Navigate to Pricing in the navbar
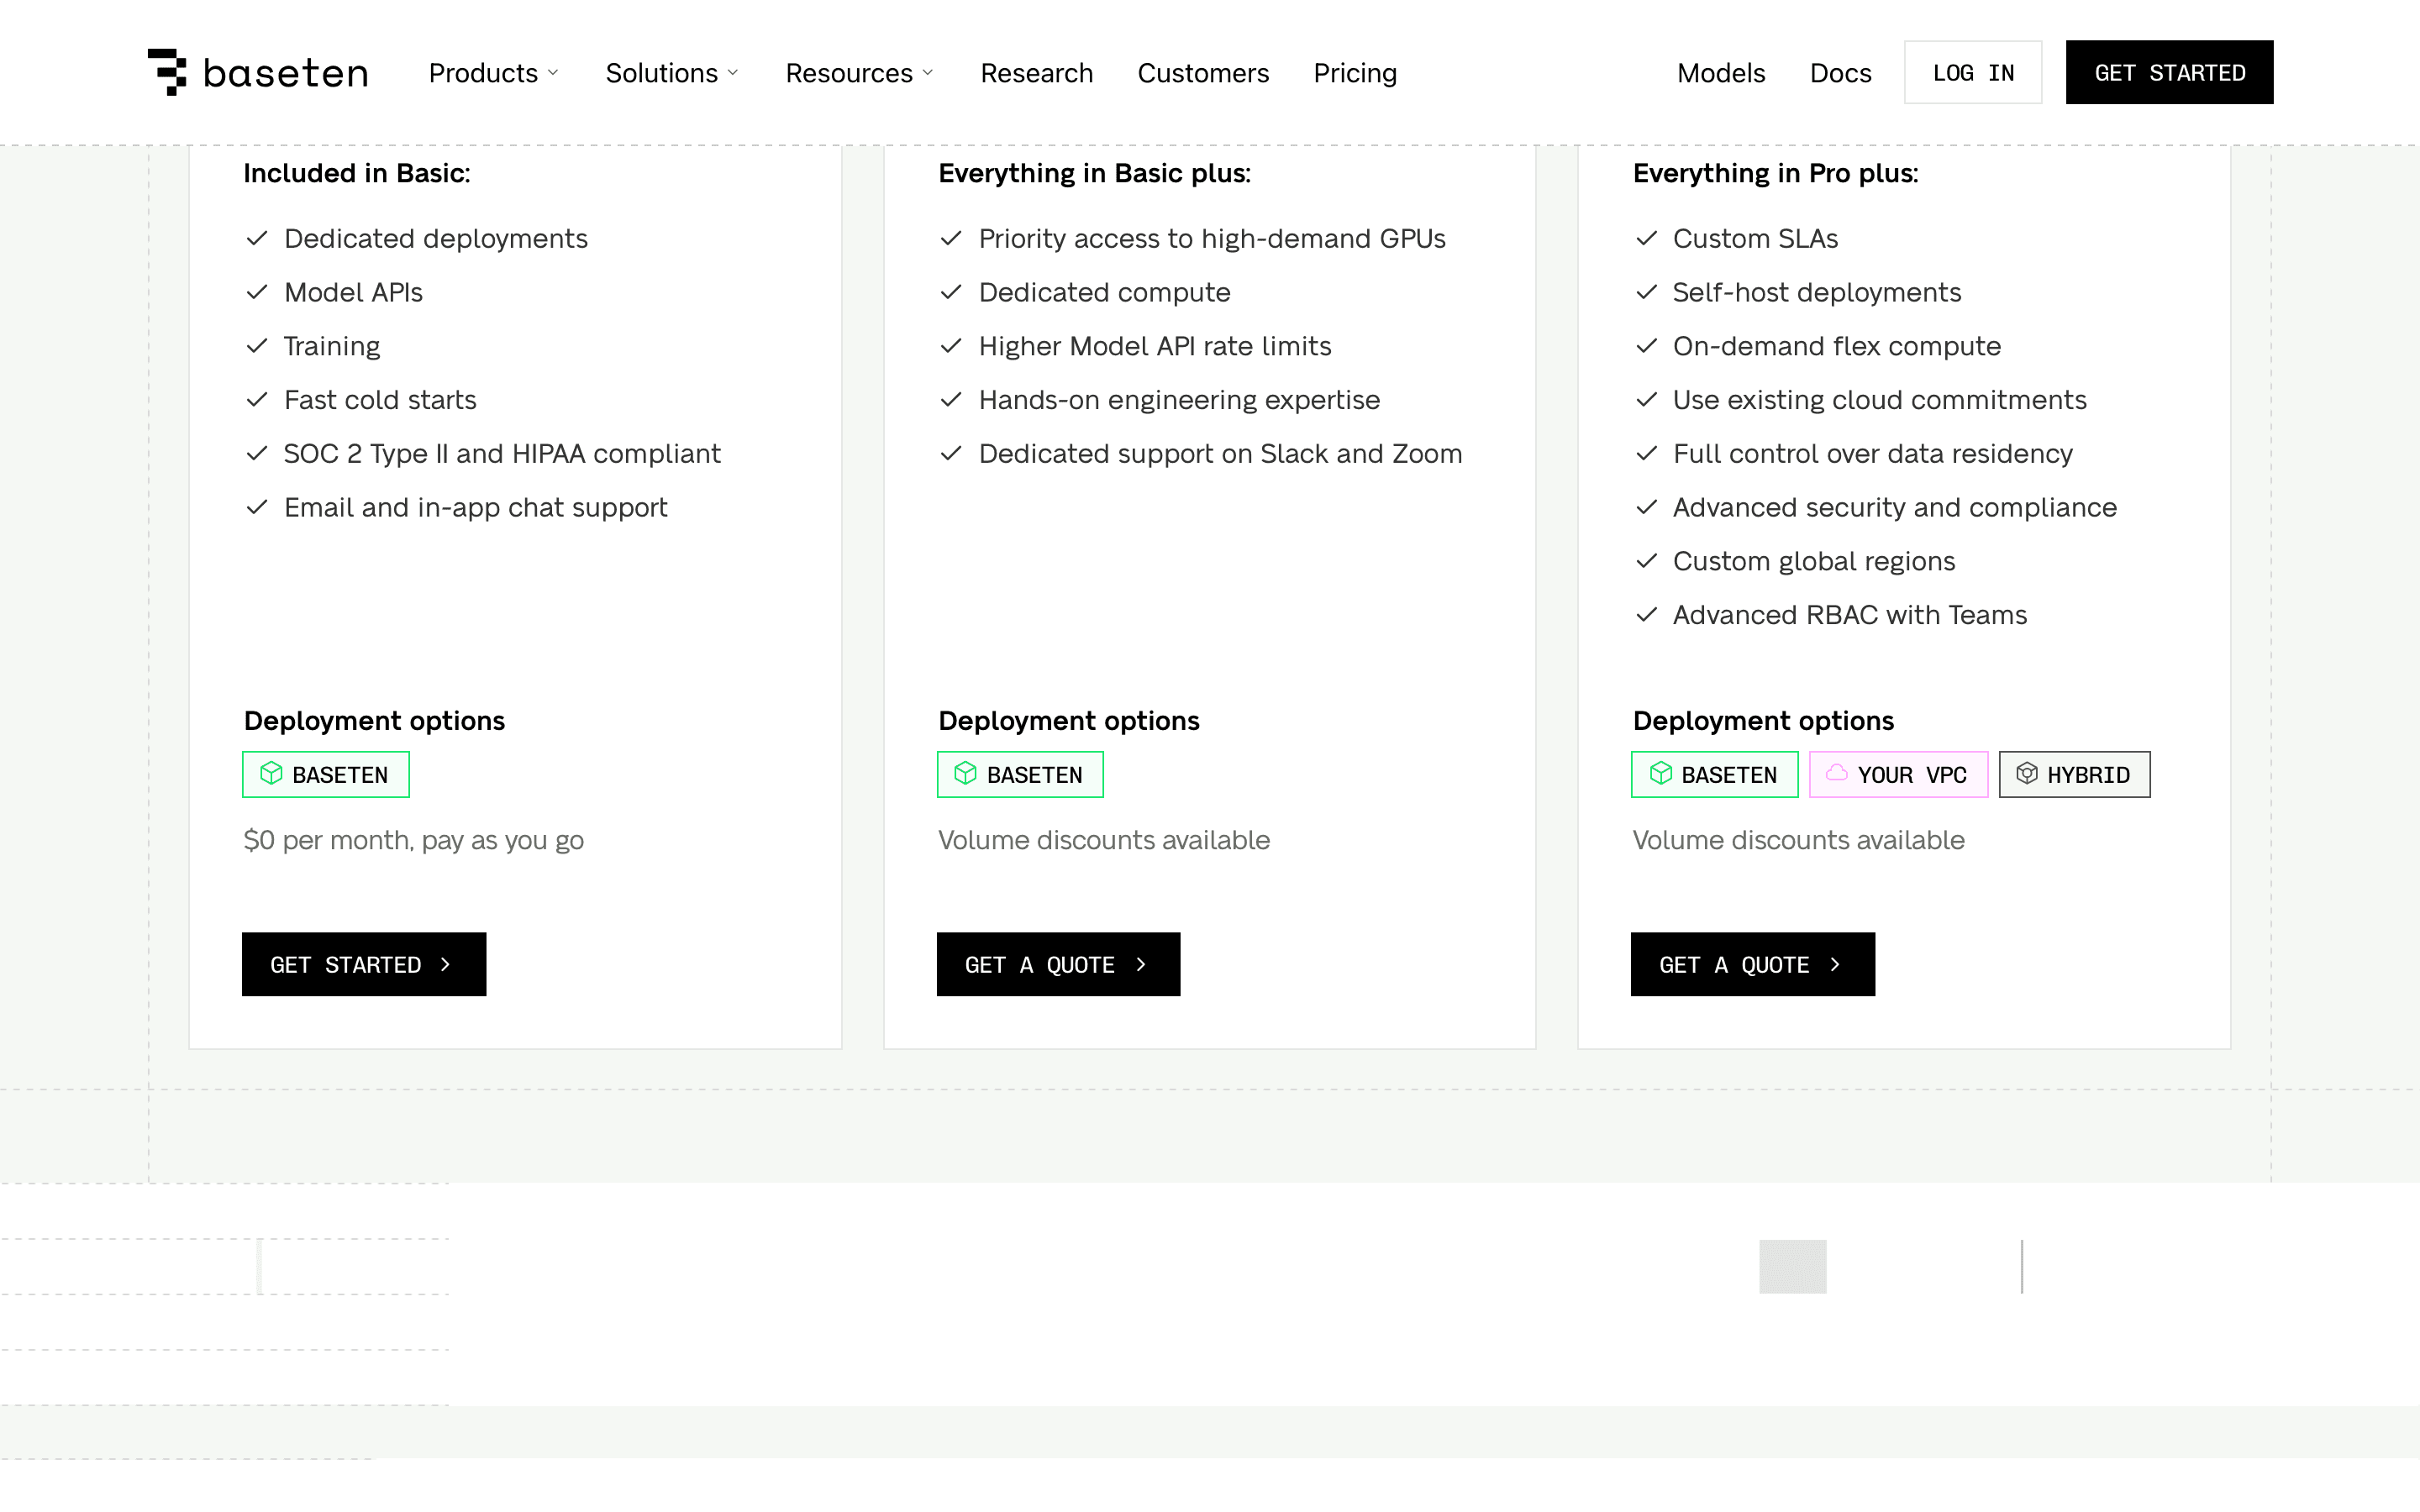This screenshot has width=2420, height=1512. coord(1354,73)
